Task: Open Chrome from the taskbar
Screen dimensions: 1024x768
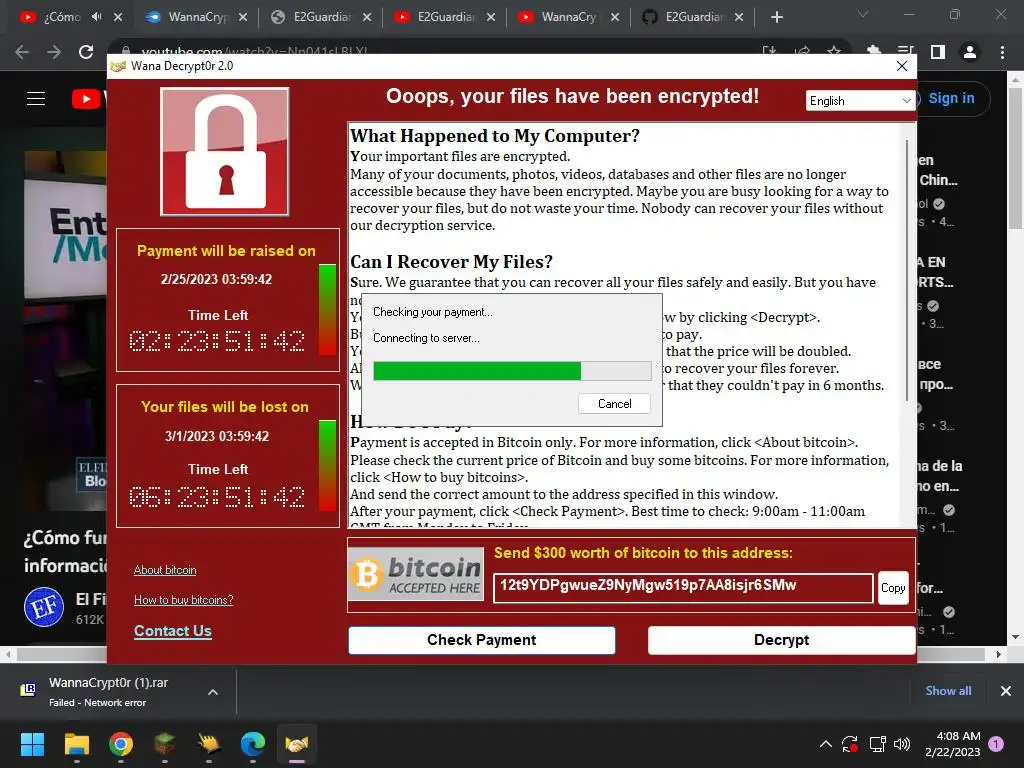Action: coord(121,744)
